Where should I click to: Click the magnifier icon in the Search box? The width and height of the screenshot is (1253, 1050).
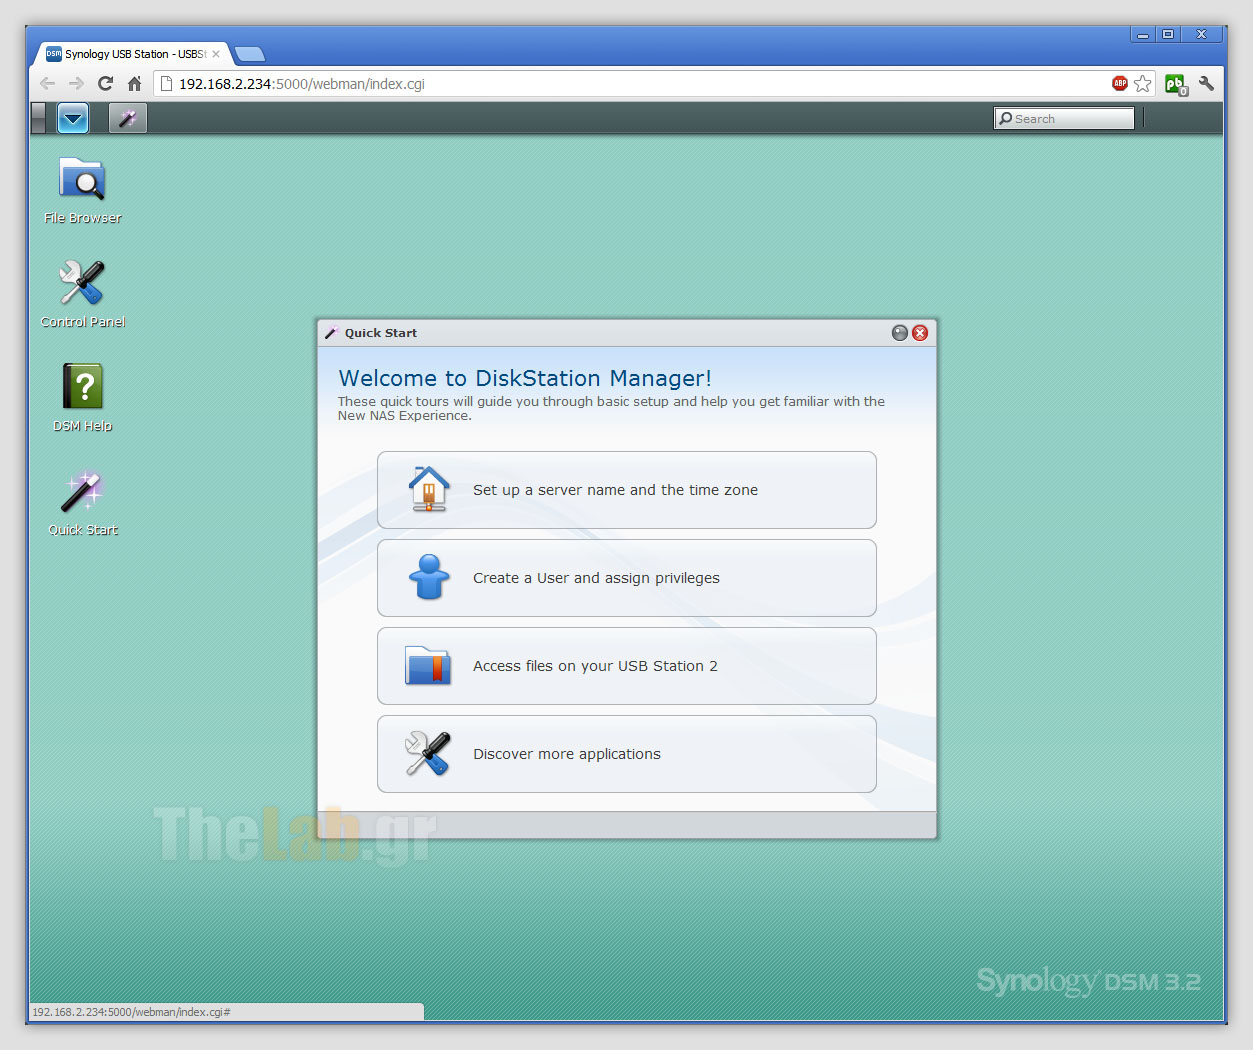(1006, 118)
